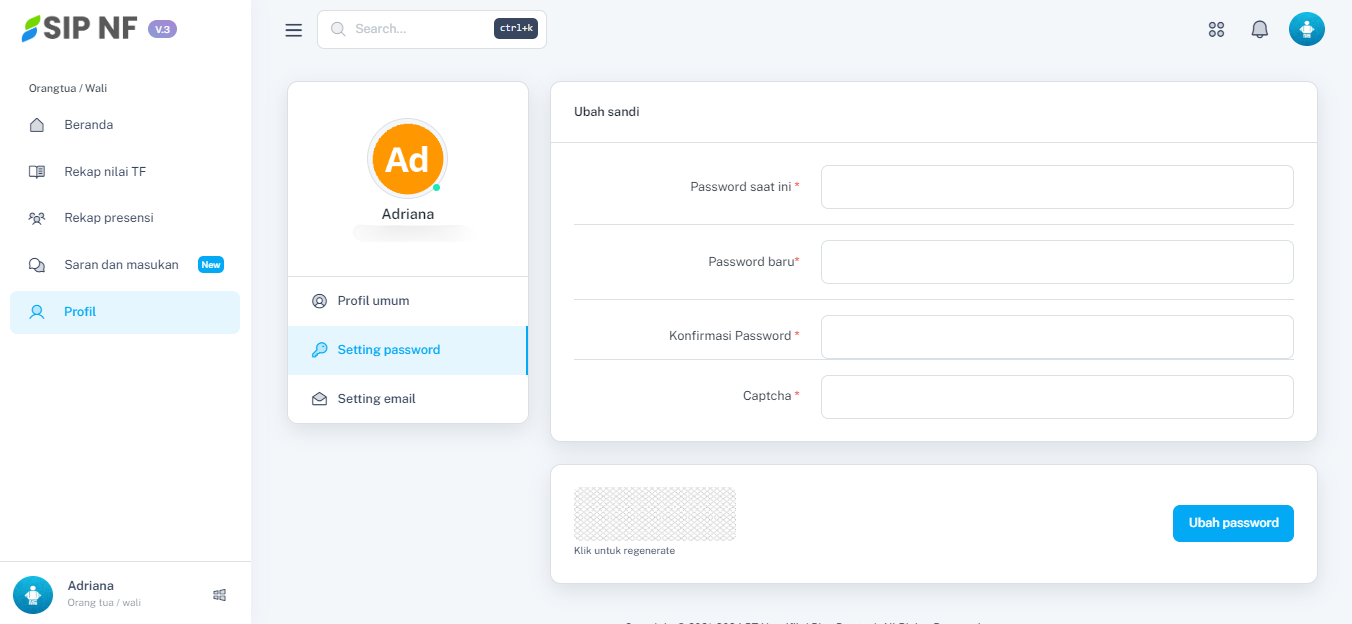Click sidebar footer Adriana avatar
Image resolution: width=1352 pixels, height=624 pixels.
point(33,594)
